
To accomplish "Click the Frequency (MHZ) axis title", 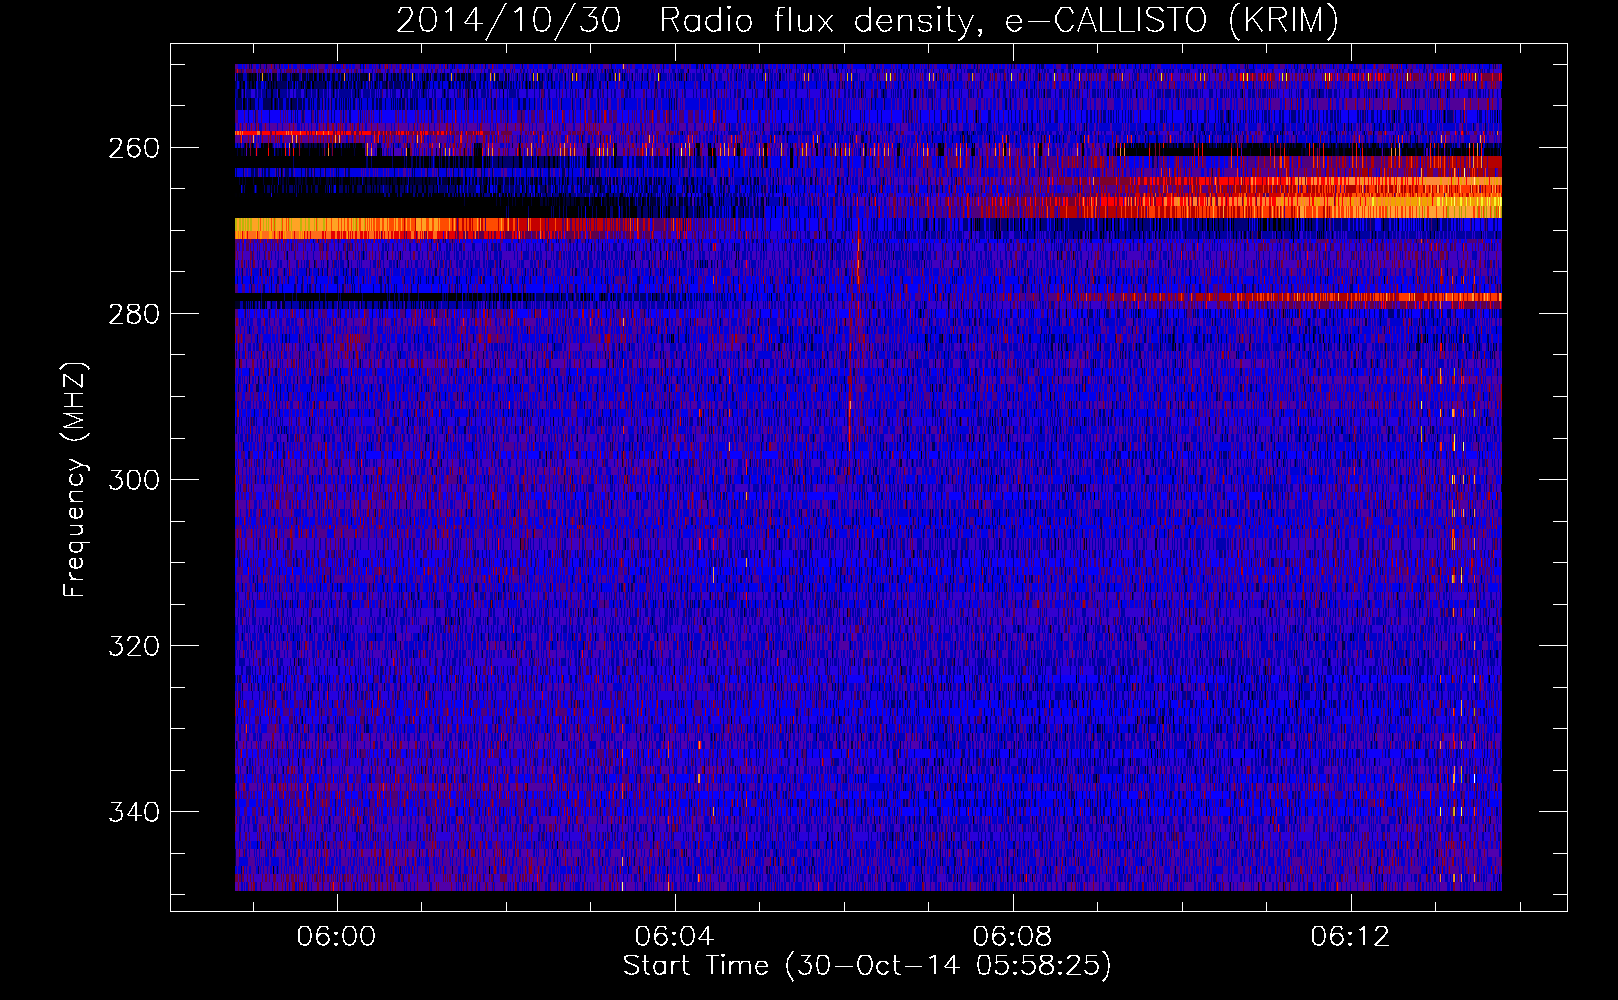I will [76, 479].
